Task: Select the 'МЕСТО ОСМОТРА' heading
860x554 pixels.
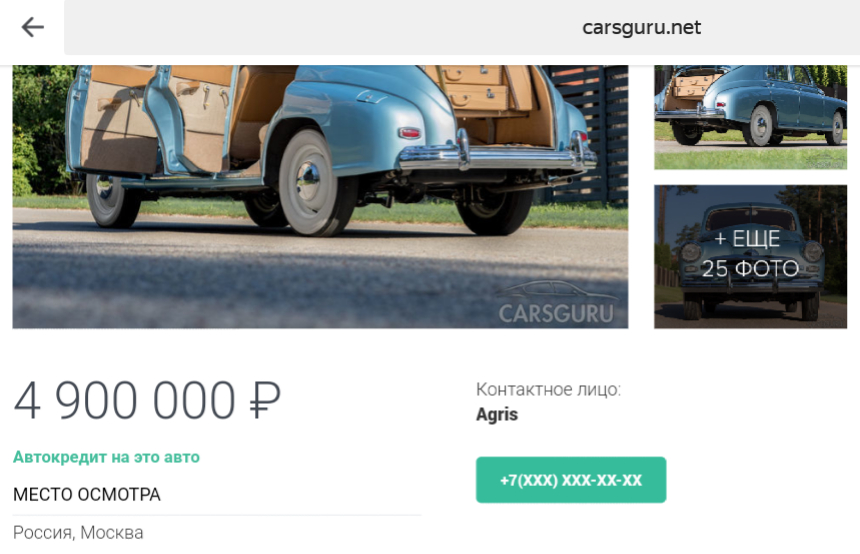Action: click(x=87, y=494)
